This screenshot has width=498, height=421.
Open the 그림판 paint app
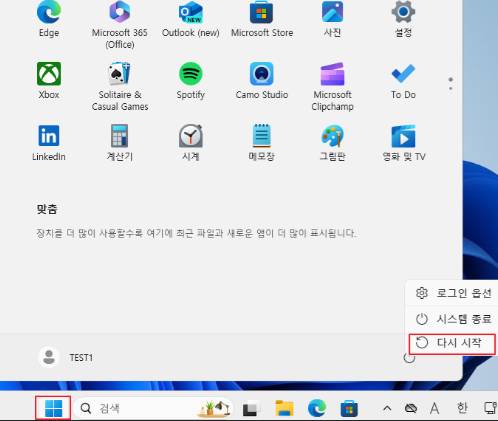click(x=332, y=143)
